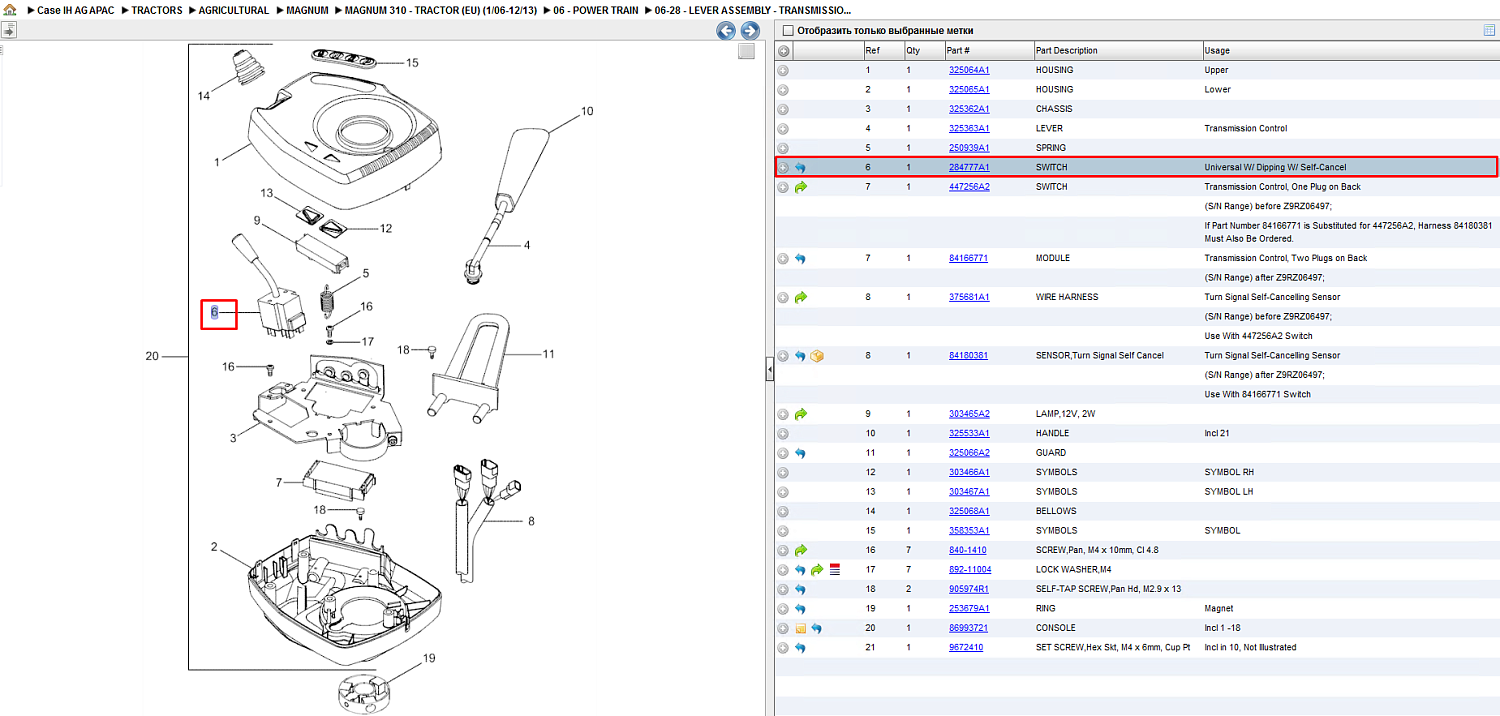Click the square icon at diagram top-right
Image resolution: width=1500 pixels, height=716 pixels.
746,52
